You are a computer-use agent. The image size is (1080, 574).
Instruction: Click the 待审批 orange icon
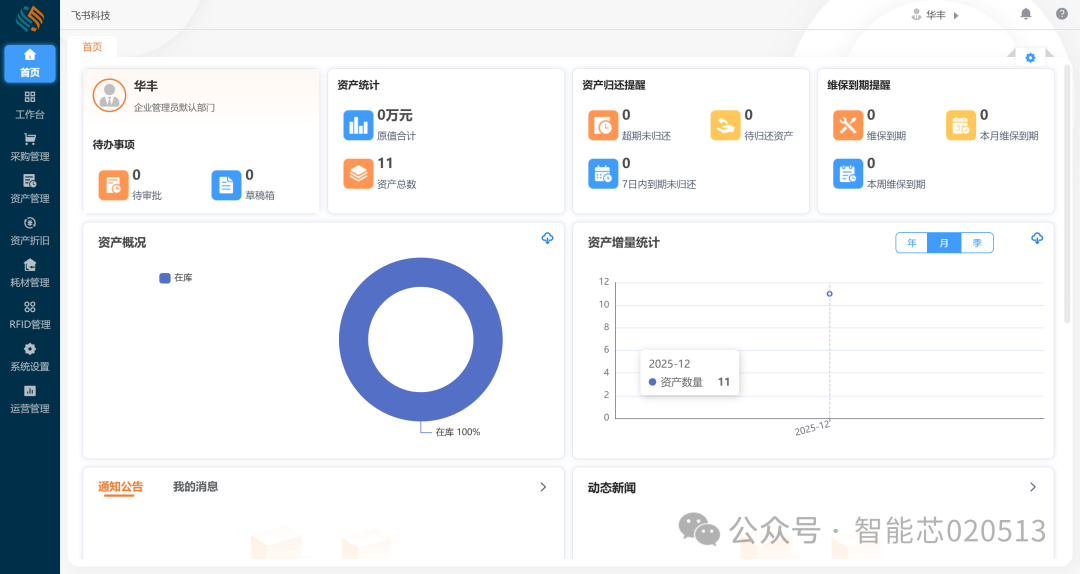pos(112,185)
